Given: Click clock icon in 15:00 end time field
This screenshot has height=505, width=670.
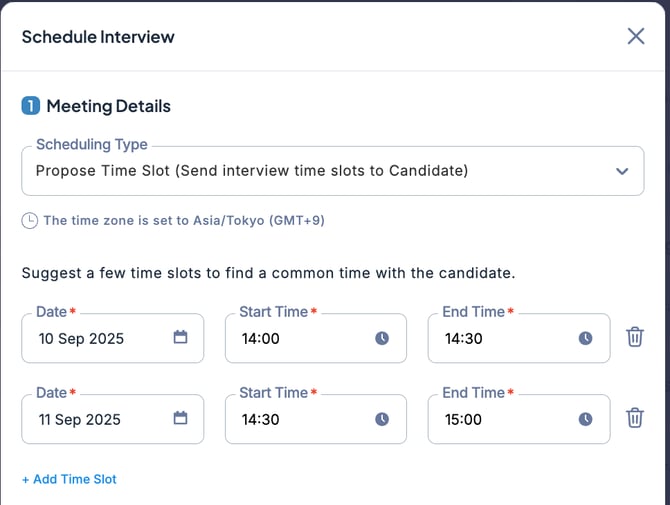Looking at the screenshot, I should coord(585,419).
